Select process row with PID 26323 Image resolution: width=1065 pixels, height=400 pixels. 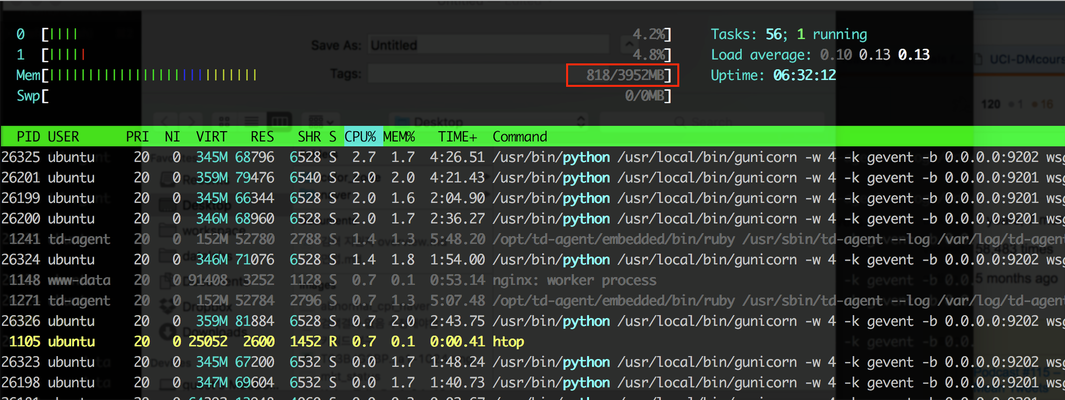coord(532,361)
